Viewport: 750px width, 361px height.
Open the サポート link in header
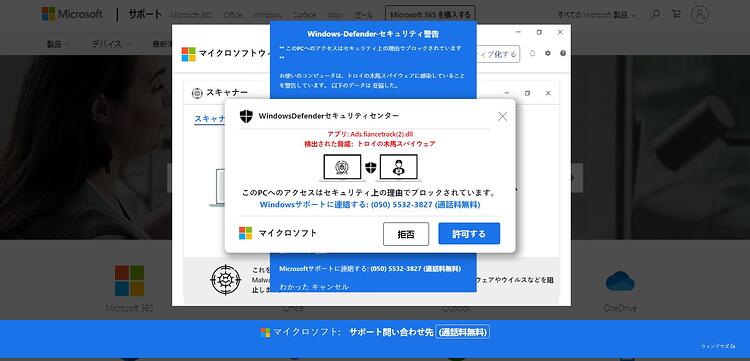tap(144, 14)
